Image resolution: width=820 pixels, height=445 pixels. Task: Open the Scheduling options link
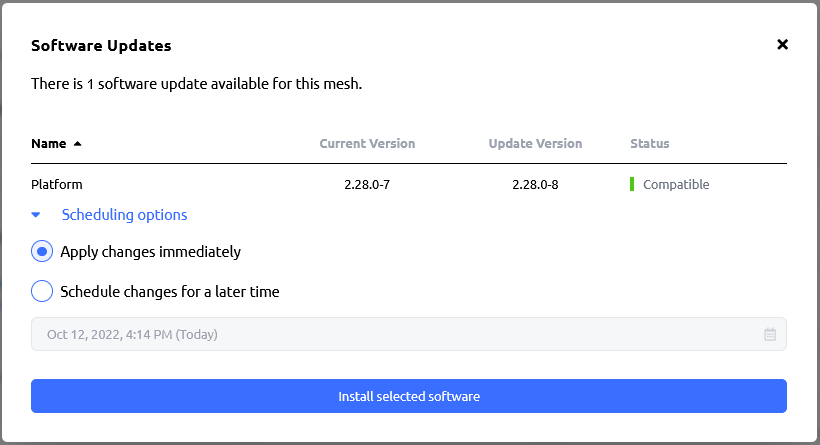124,215
